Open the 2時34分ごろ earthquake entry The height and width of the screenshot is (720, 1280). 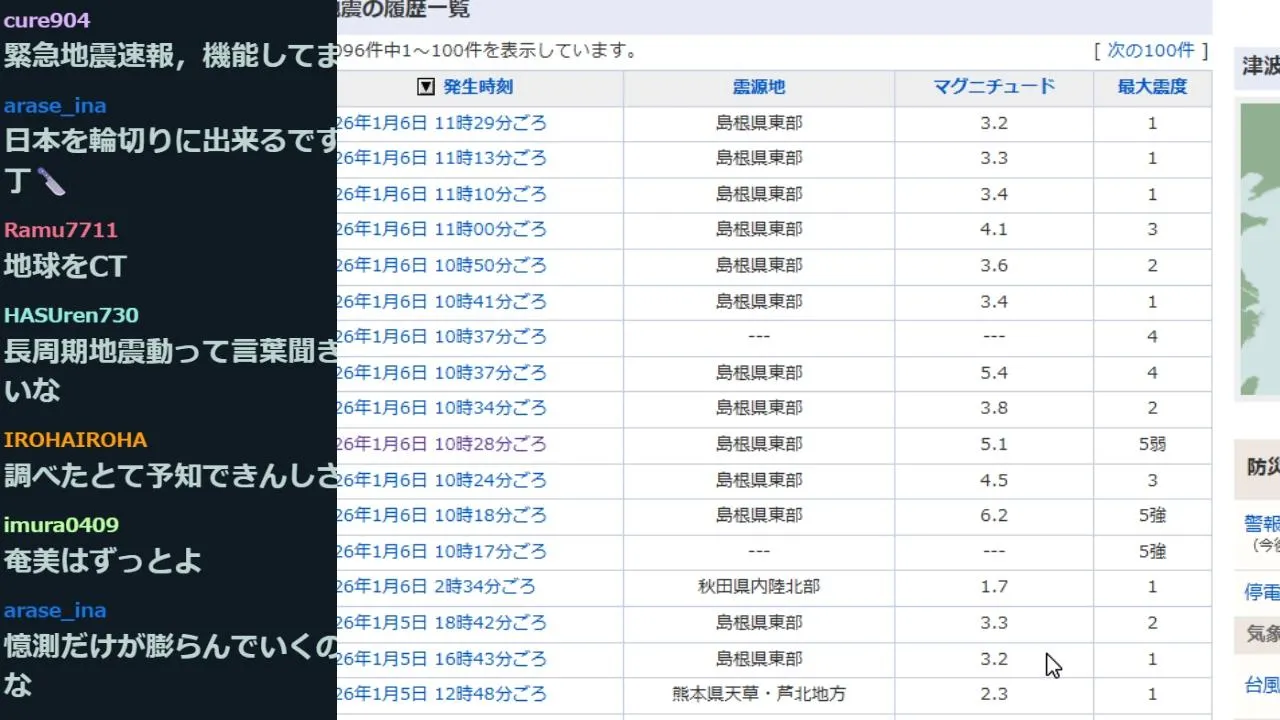click(436, 587)
